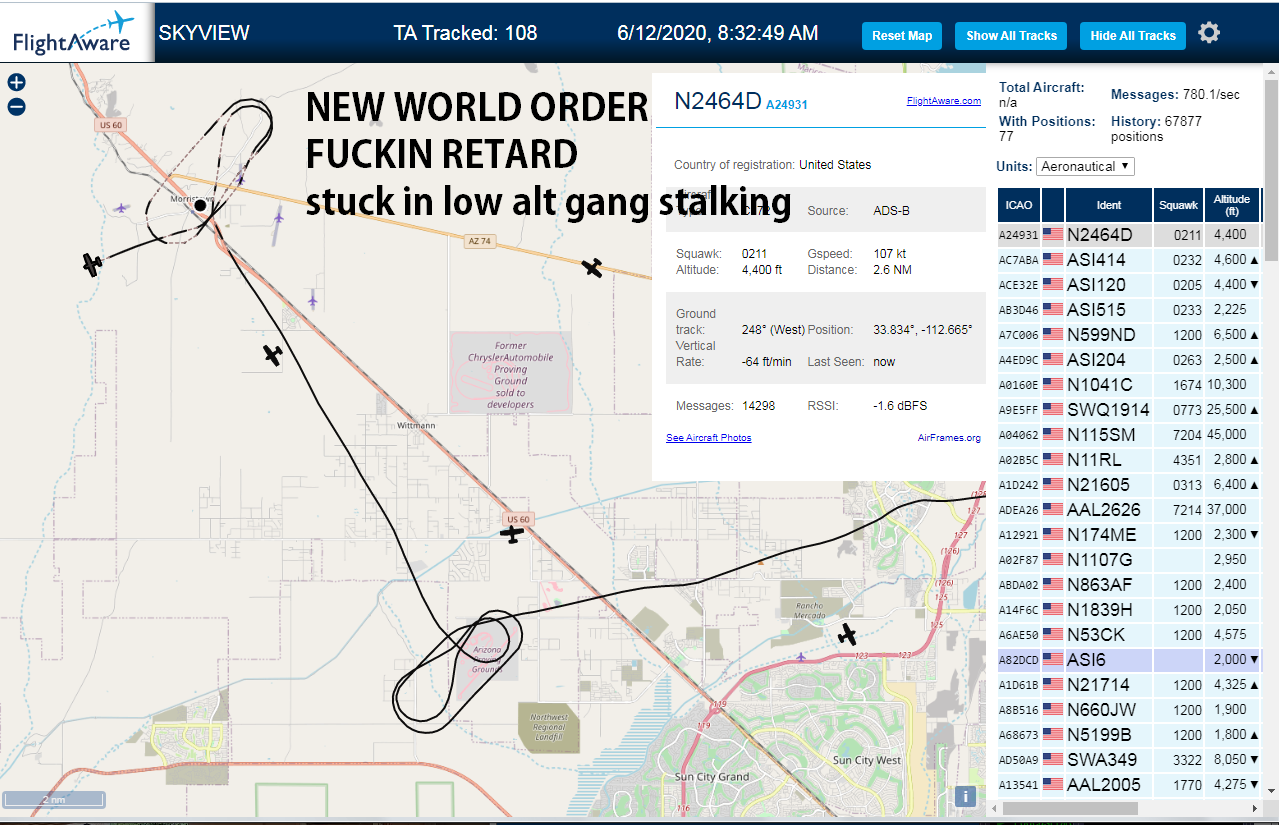1279x825 pixels.
Task: Click ICAO code A82DCD cell
Action: coord(1019,660)
